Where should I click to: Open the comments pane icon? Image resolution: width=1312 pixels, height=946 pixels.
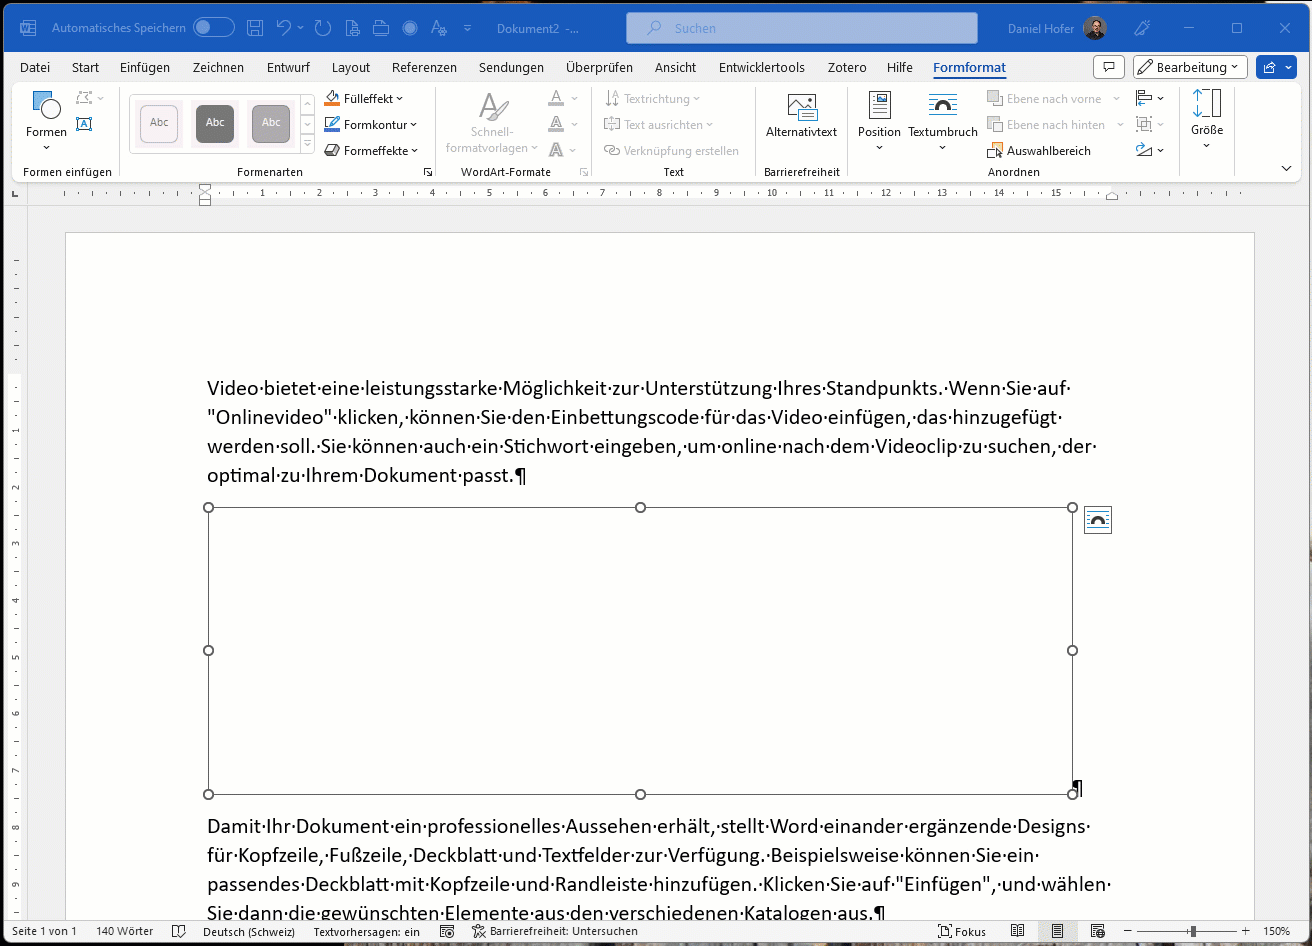pyautogui.click(x=1108, y=67)
